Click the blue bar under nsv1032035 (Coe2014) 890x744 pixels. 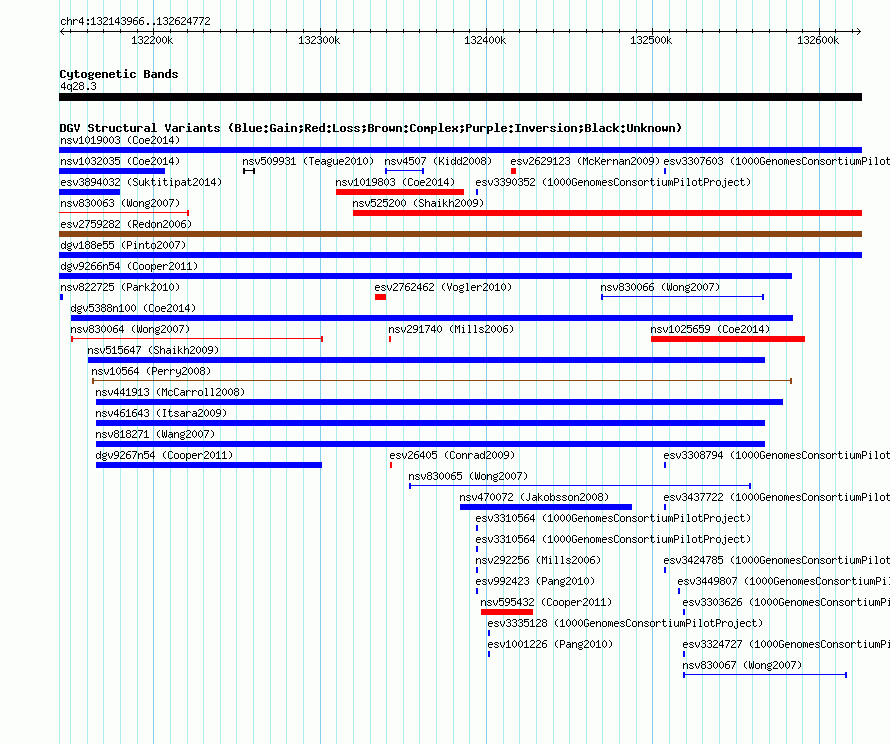[112, 171]
